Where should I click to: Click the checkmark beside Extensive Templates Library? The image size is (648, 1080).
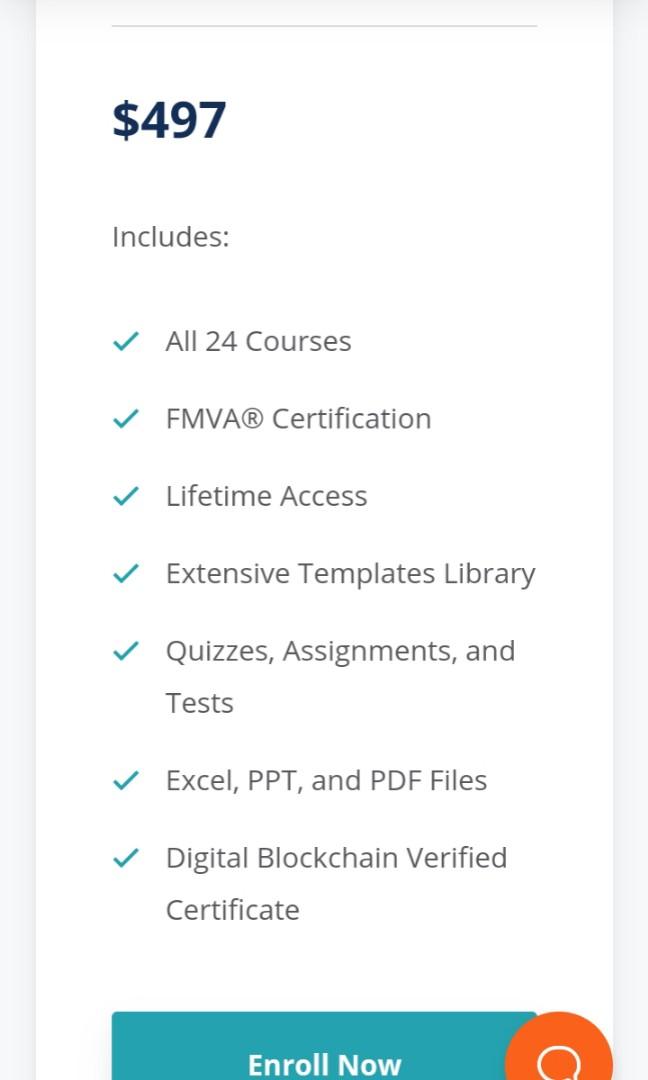click(125, 572)
